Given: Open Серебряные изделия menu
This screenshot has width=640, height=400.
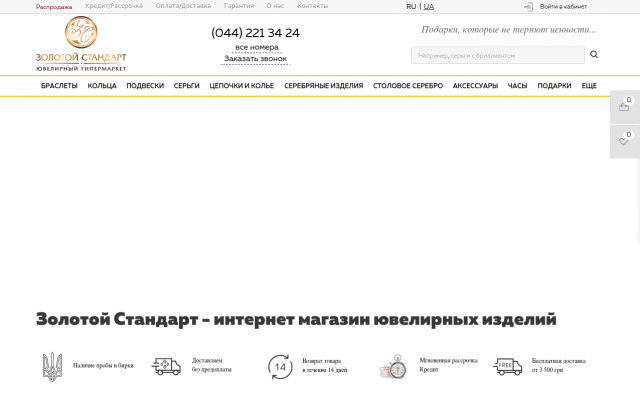Looking at the screenshot, I should [x=324, y=86].
